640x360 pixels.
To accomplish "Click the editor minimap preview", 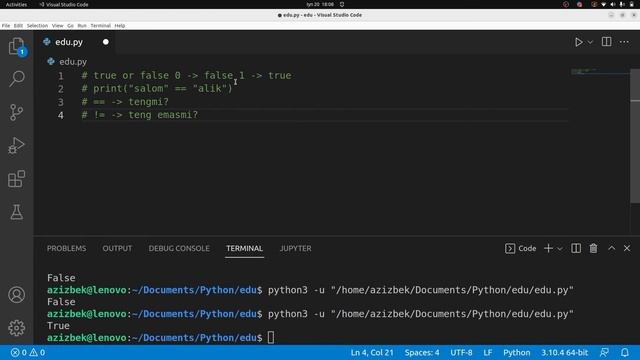I will [599, 71].
